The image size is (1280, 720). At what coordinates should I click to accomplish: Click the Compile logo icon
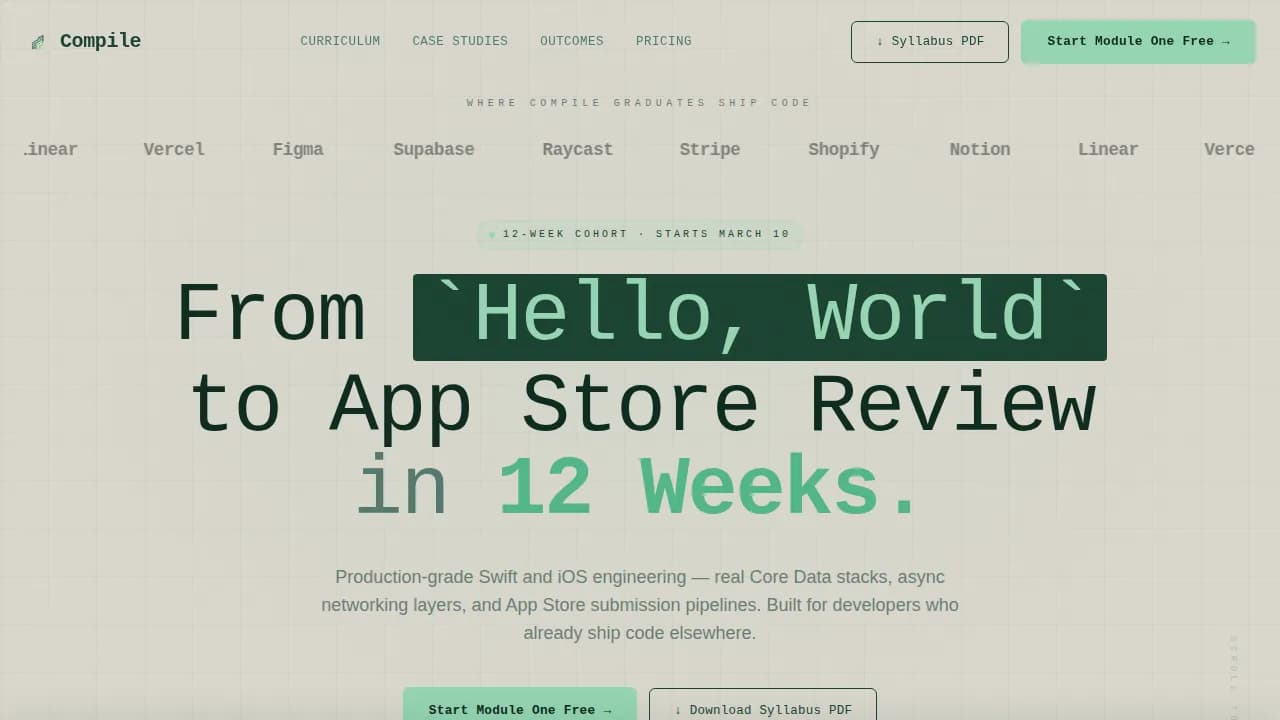click(x=38, y=42)
